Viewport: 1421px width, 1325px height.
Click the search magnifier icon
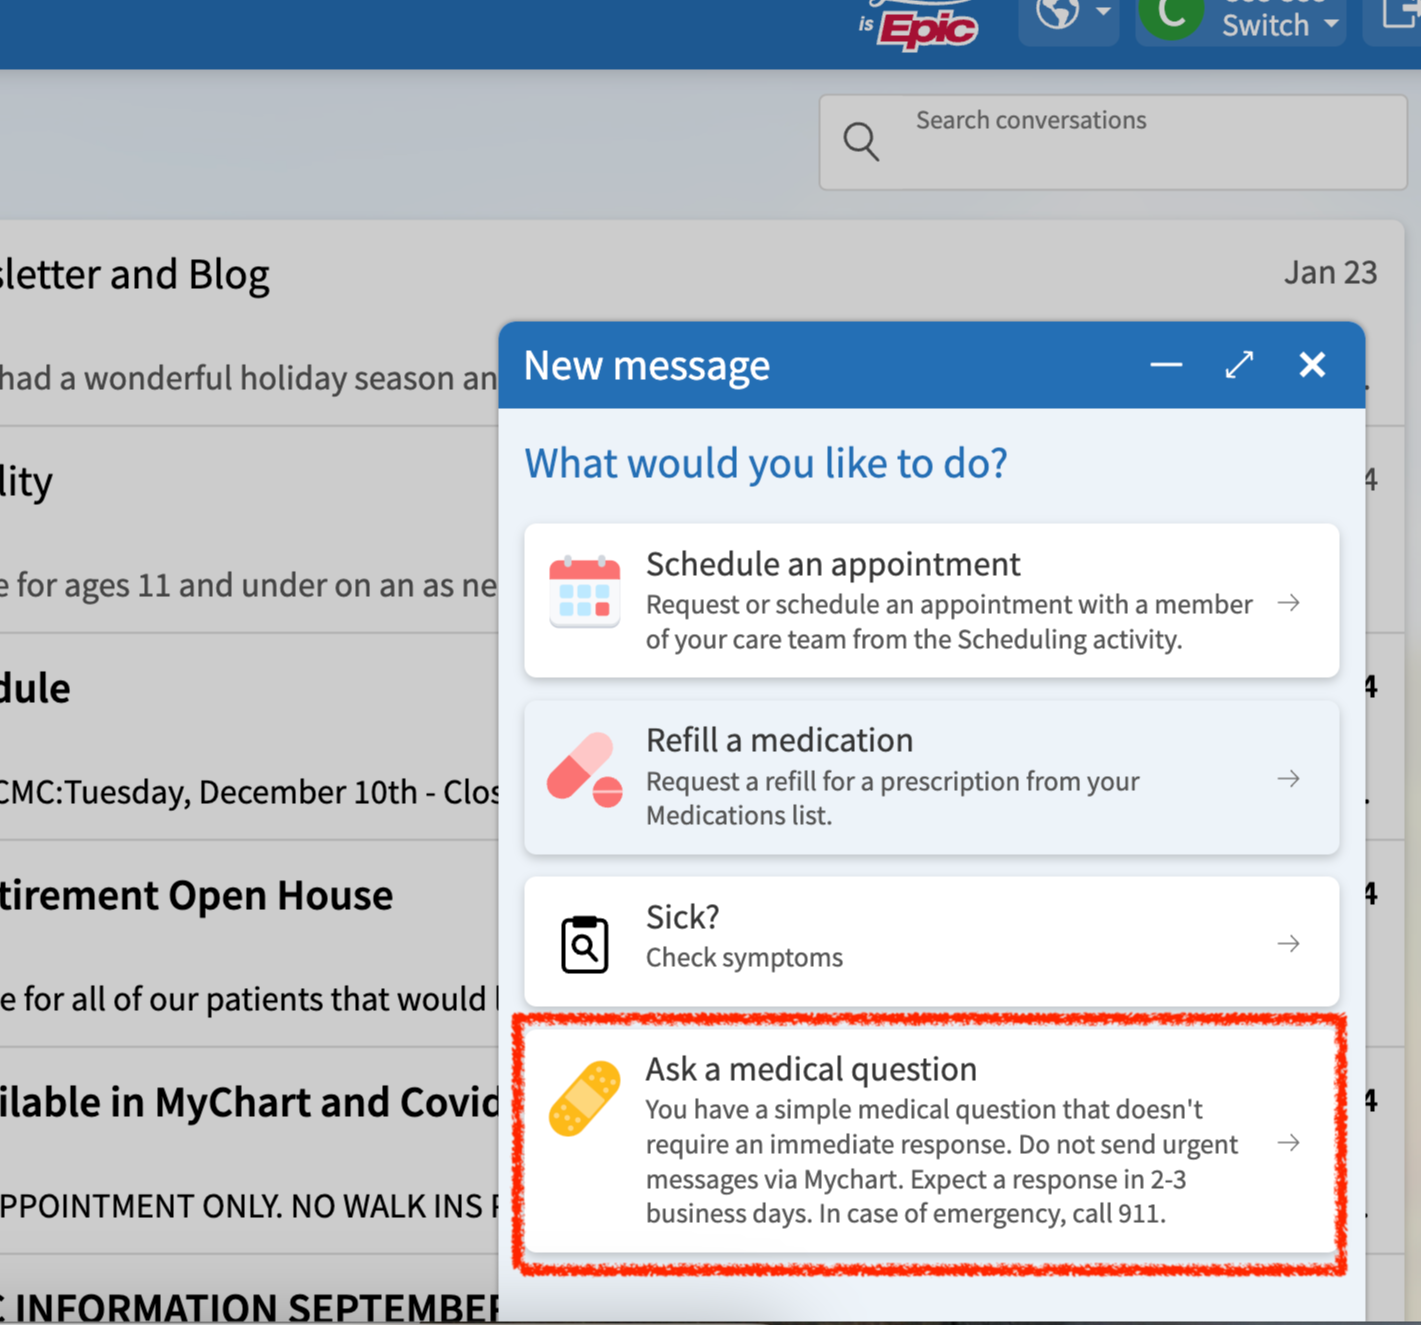tap(861, 141)
